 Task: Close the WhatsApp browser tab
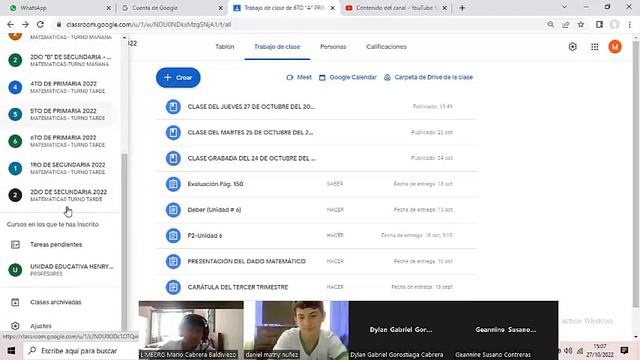109,8
